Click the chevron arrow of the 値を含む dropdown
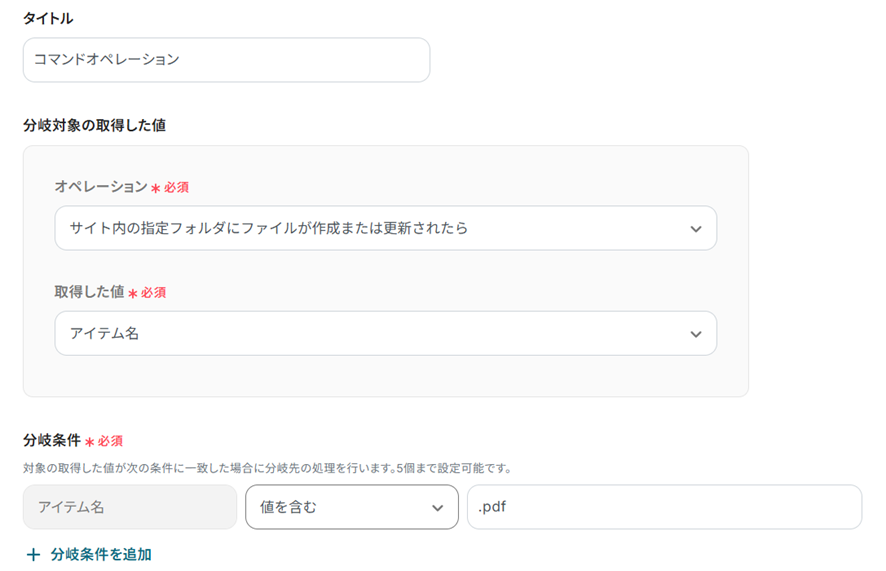886x571 pixels. (x=437, y=508)
